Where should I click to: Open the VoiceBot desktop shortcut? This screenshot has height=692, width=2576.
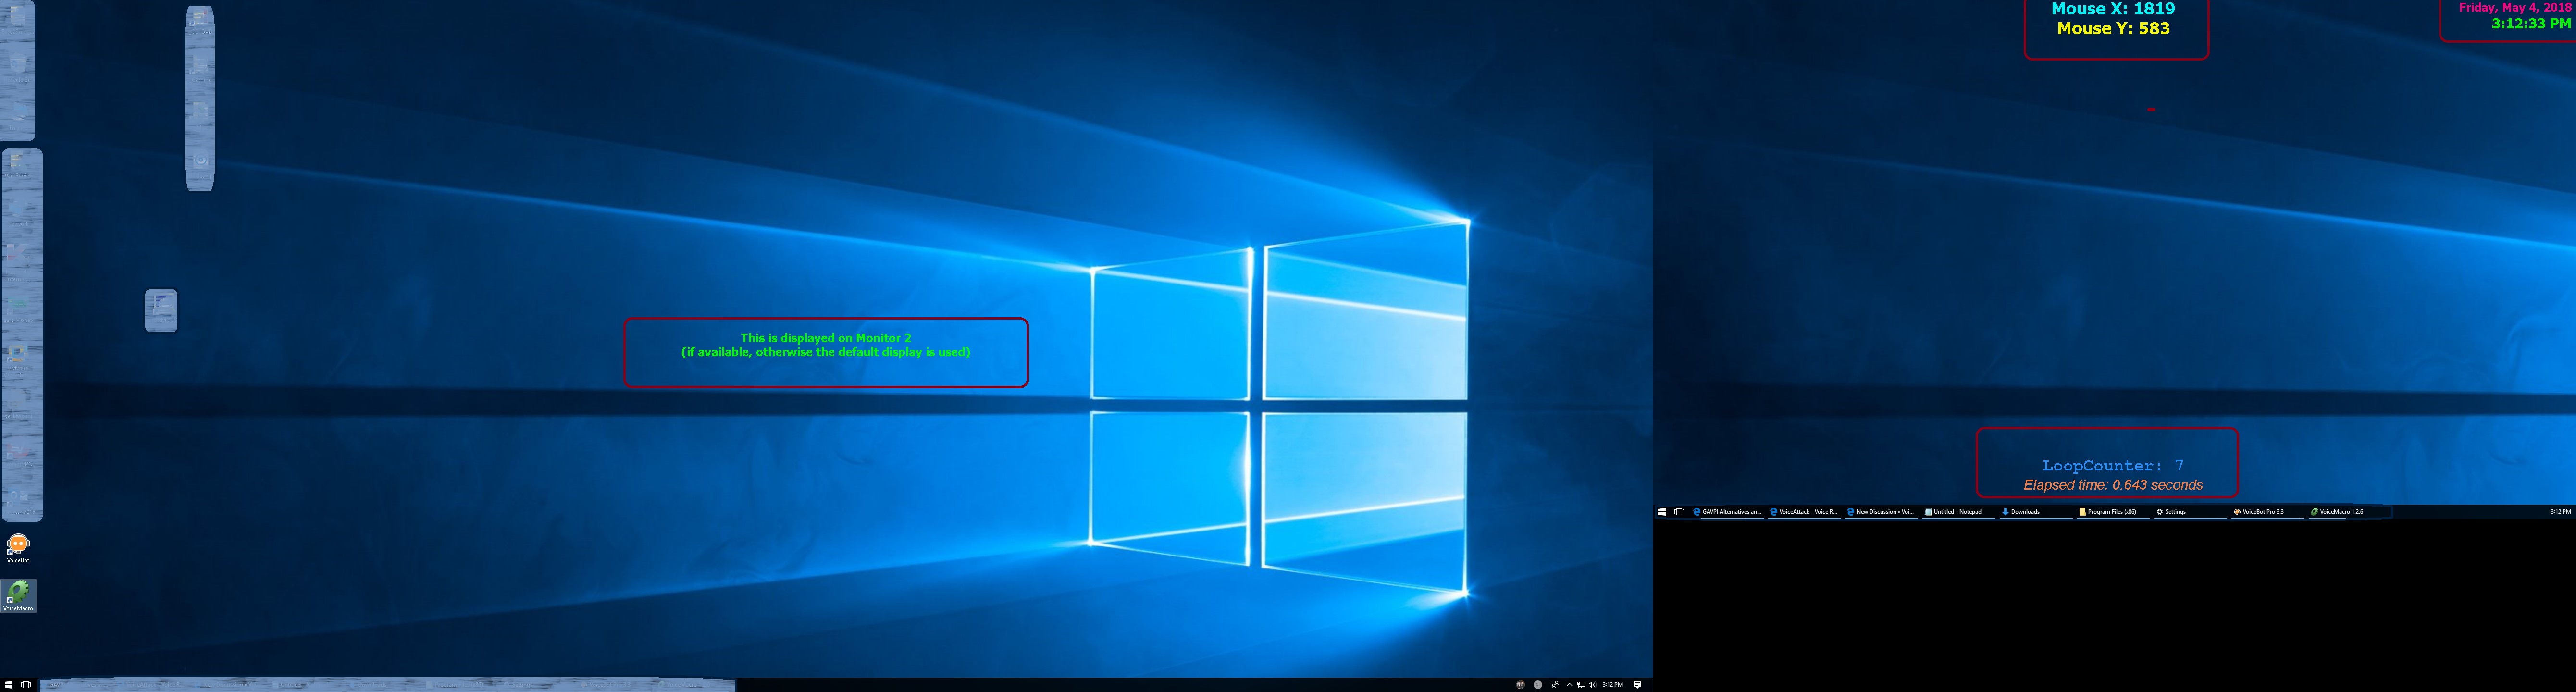[18, 546]
